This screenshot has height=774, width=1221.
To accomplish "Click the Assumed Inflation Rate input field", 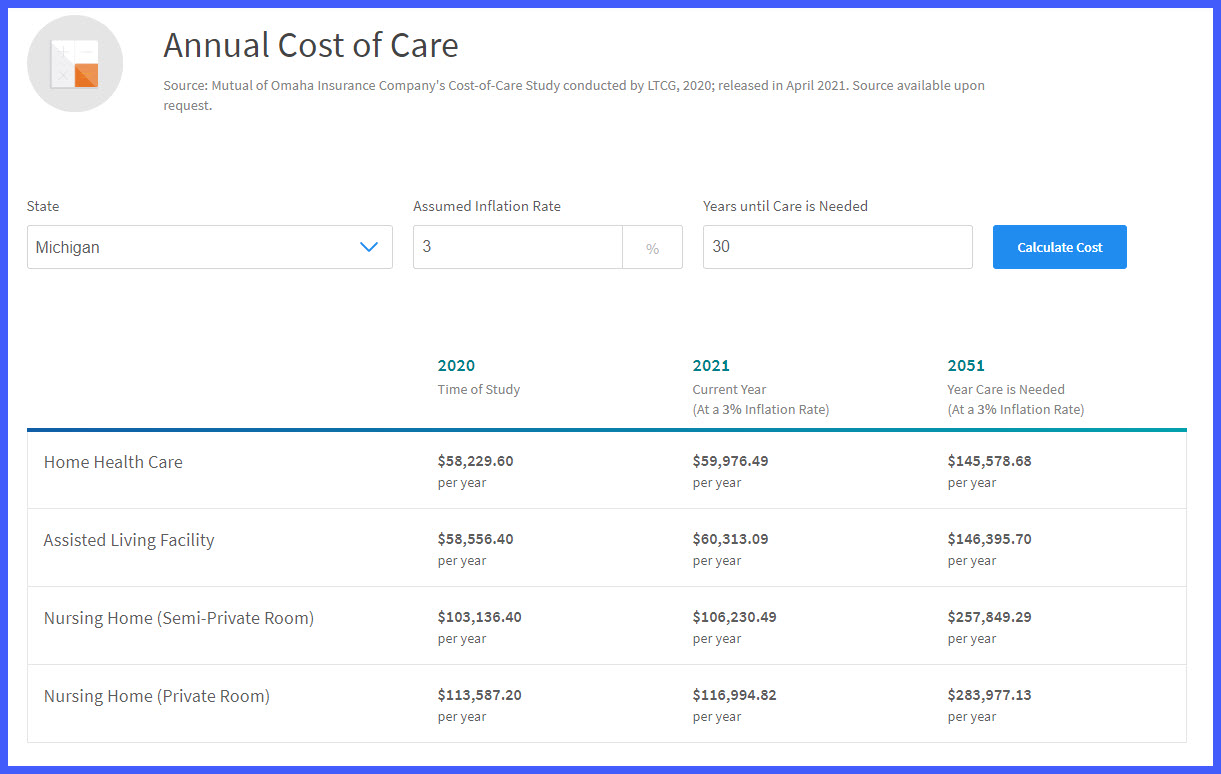I will (517, 246).
